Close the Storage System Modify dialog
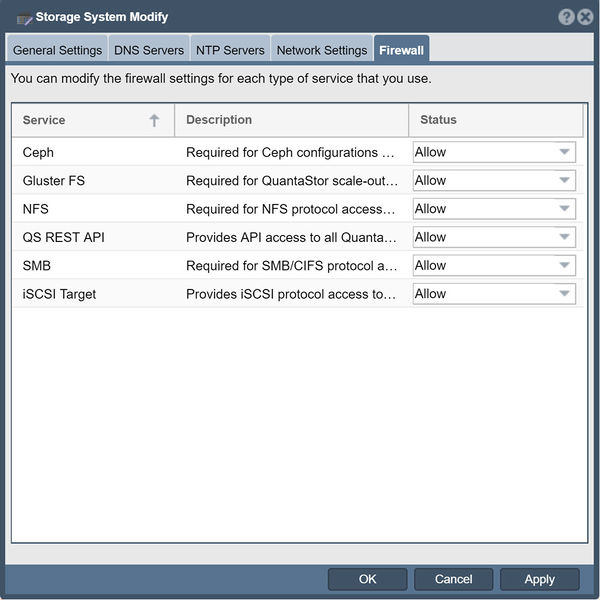 point(585,17)
